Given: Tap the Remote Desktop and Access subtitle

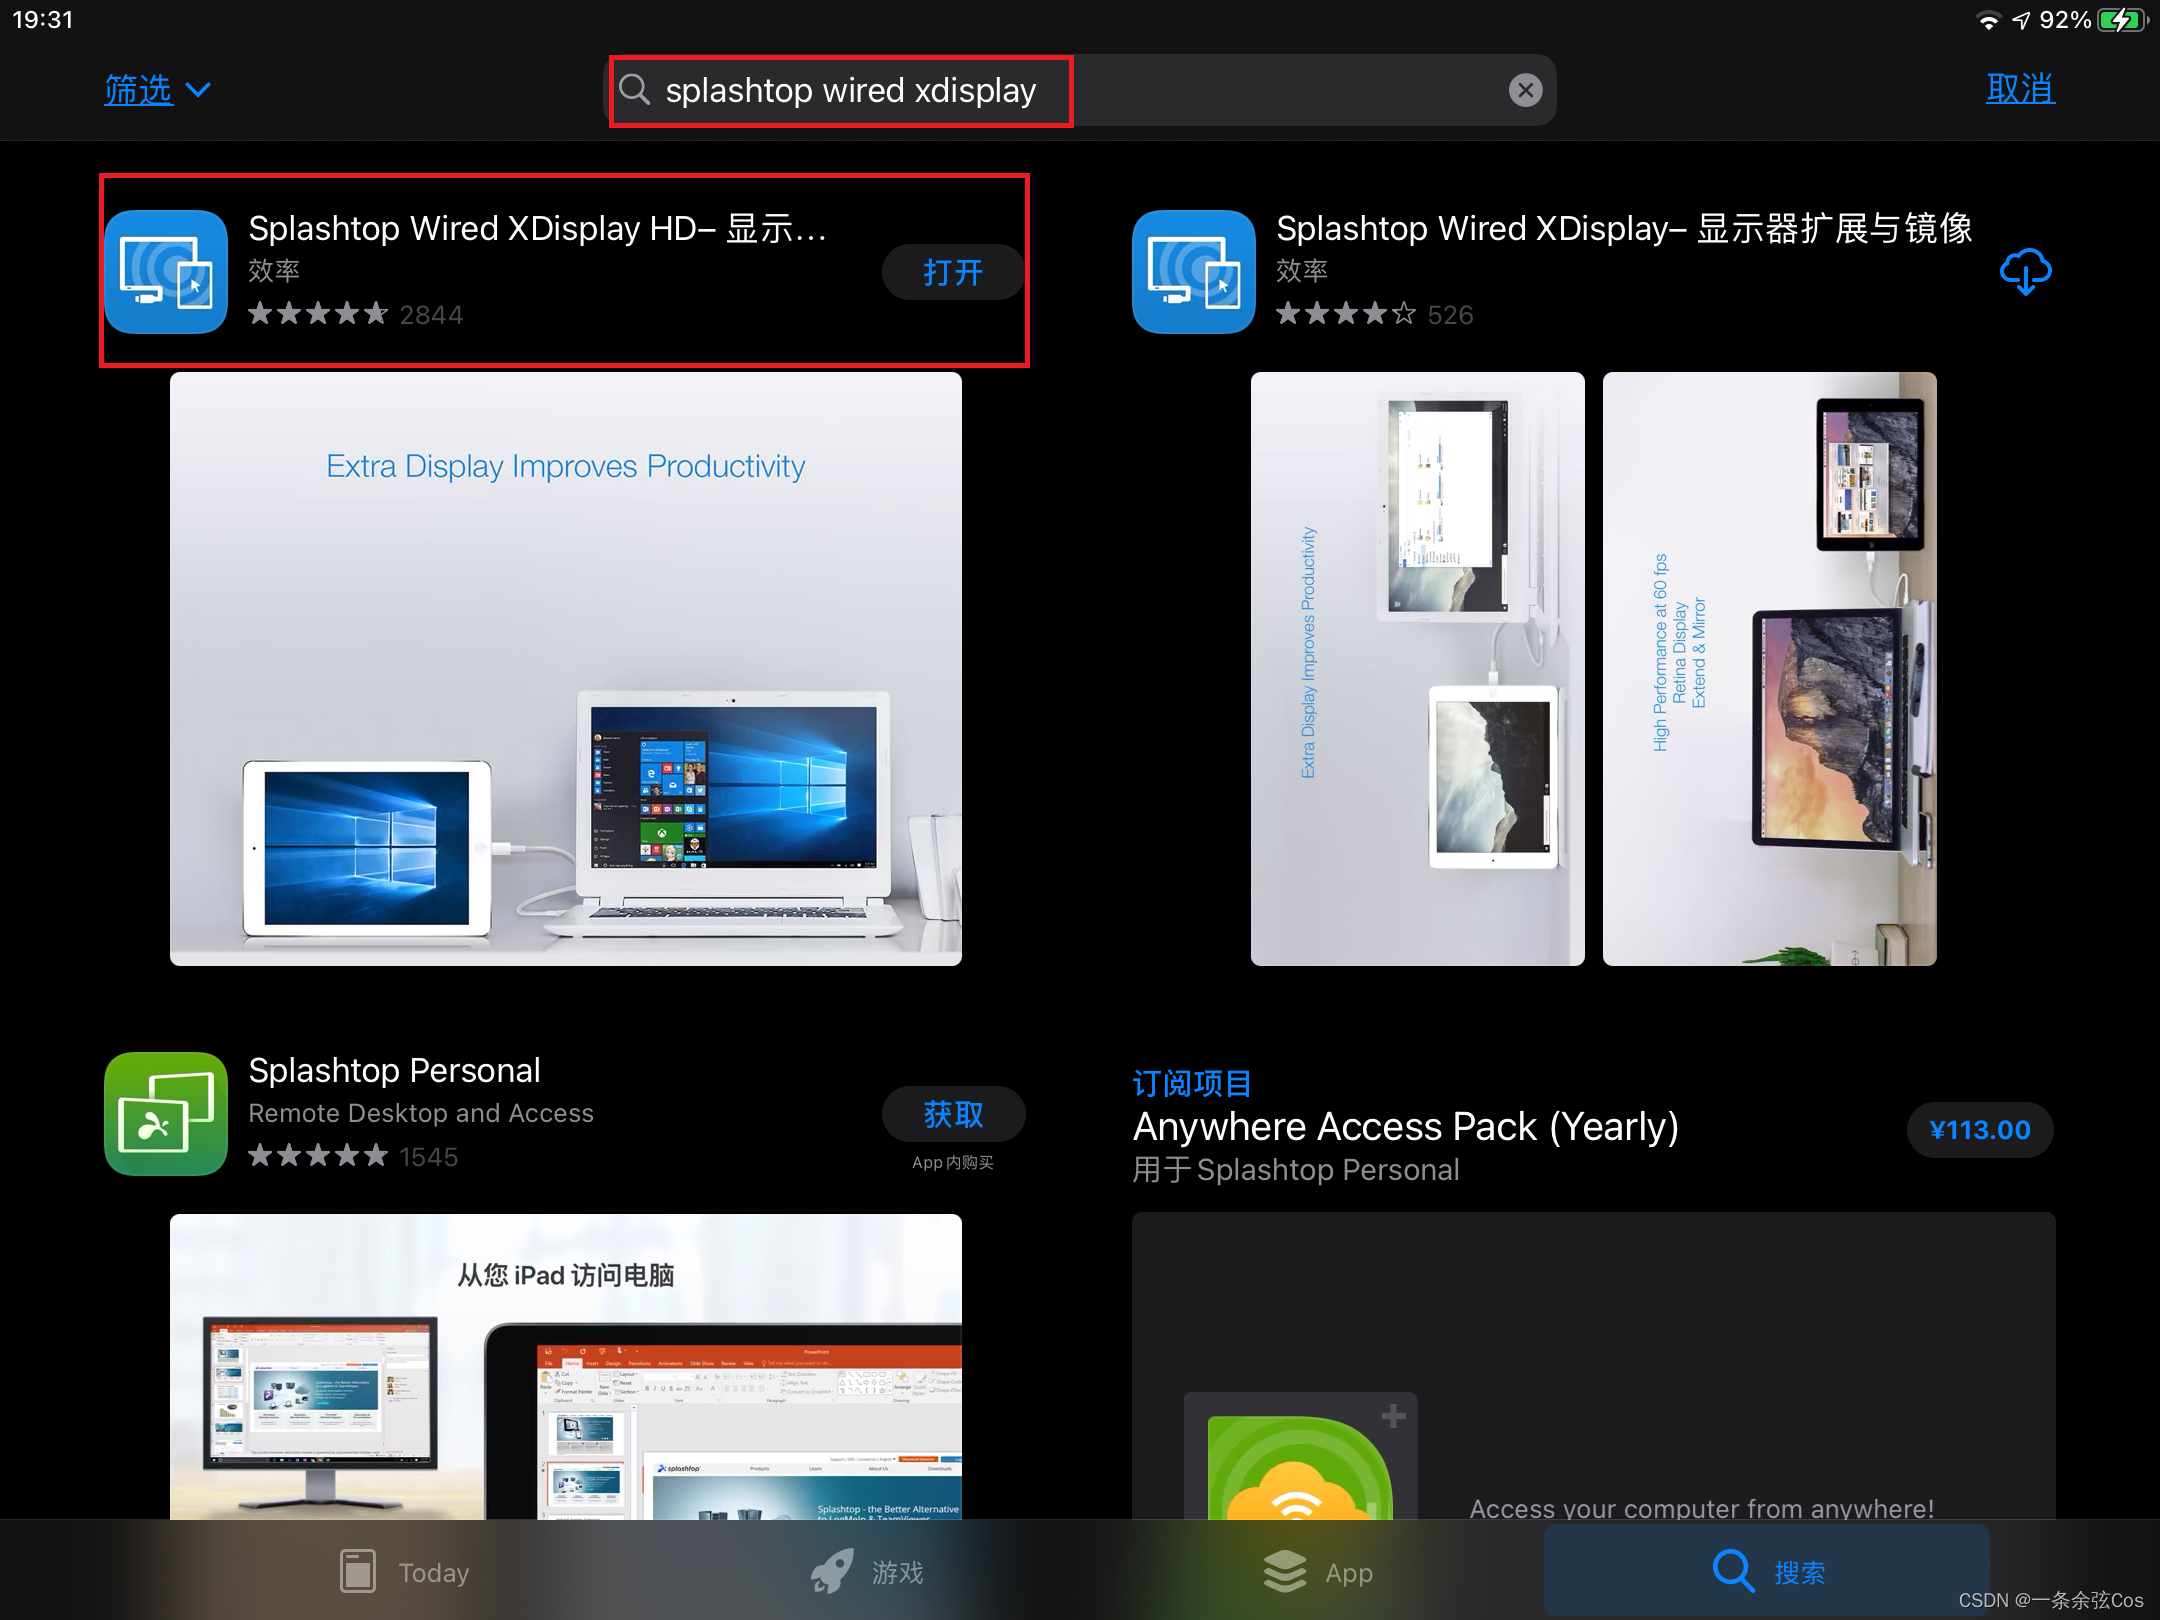Looking at the screenshot, I should point(421,1113).
